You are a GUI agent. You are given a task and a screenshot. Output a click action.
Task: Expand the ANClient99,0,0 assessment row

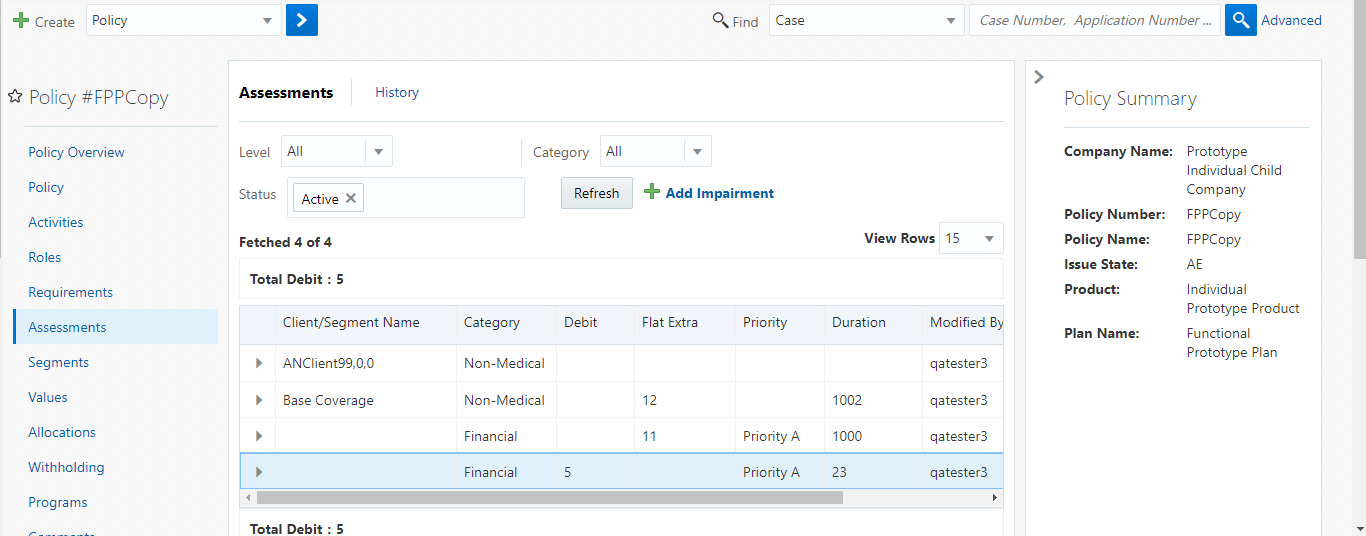[x=259, y=363]
